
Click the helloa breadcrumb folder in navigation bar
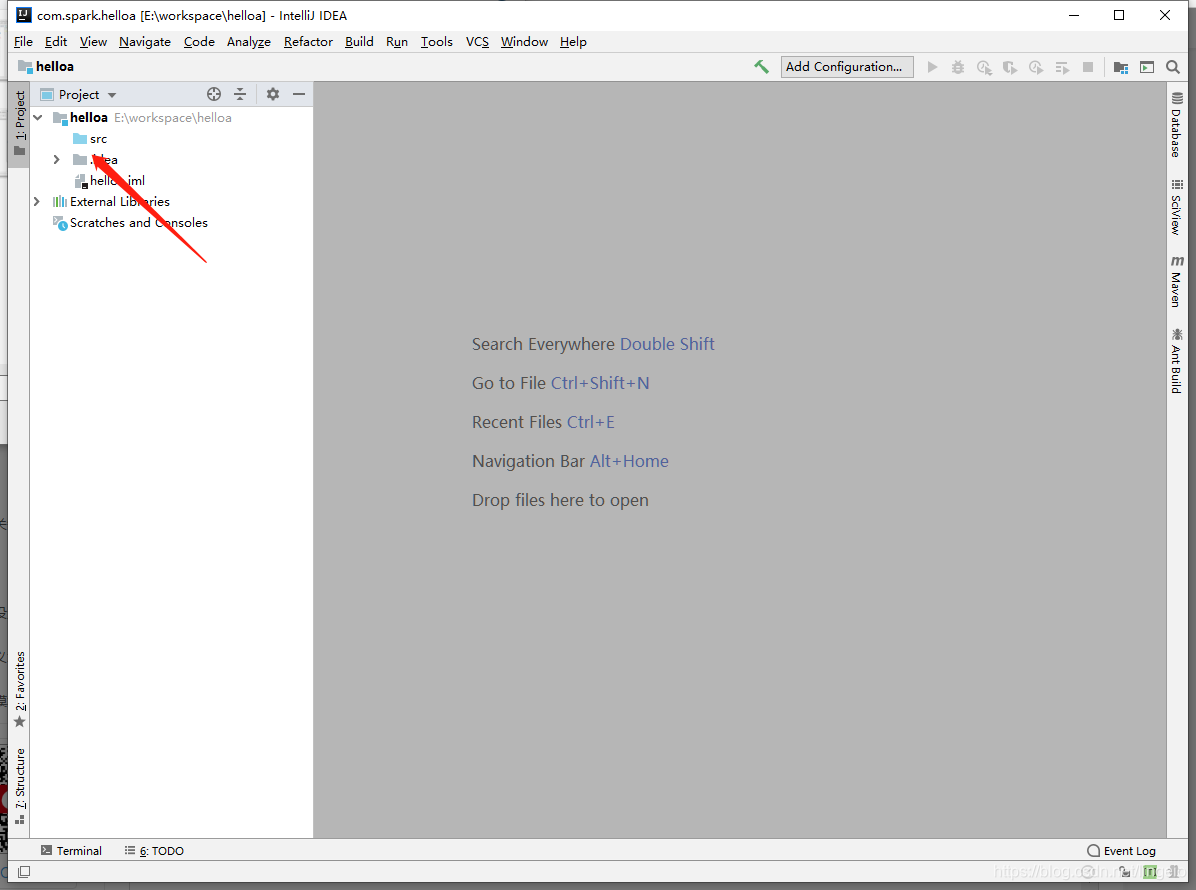coord(46,66)
